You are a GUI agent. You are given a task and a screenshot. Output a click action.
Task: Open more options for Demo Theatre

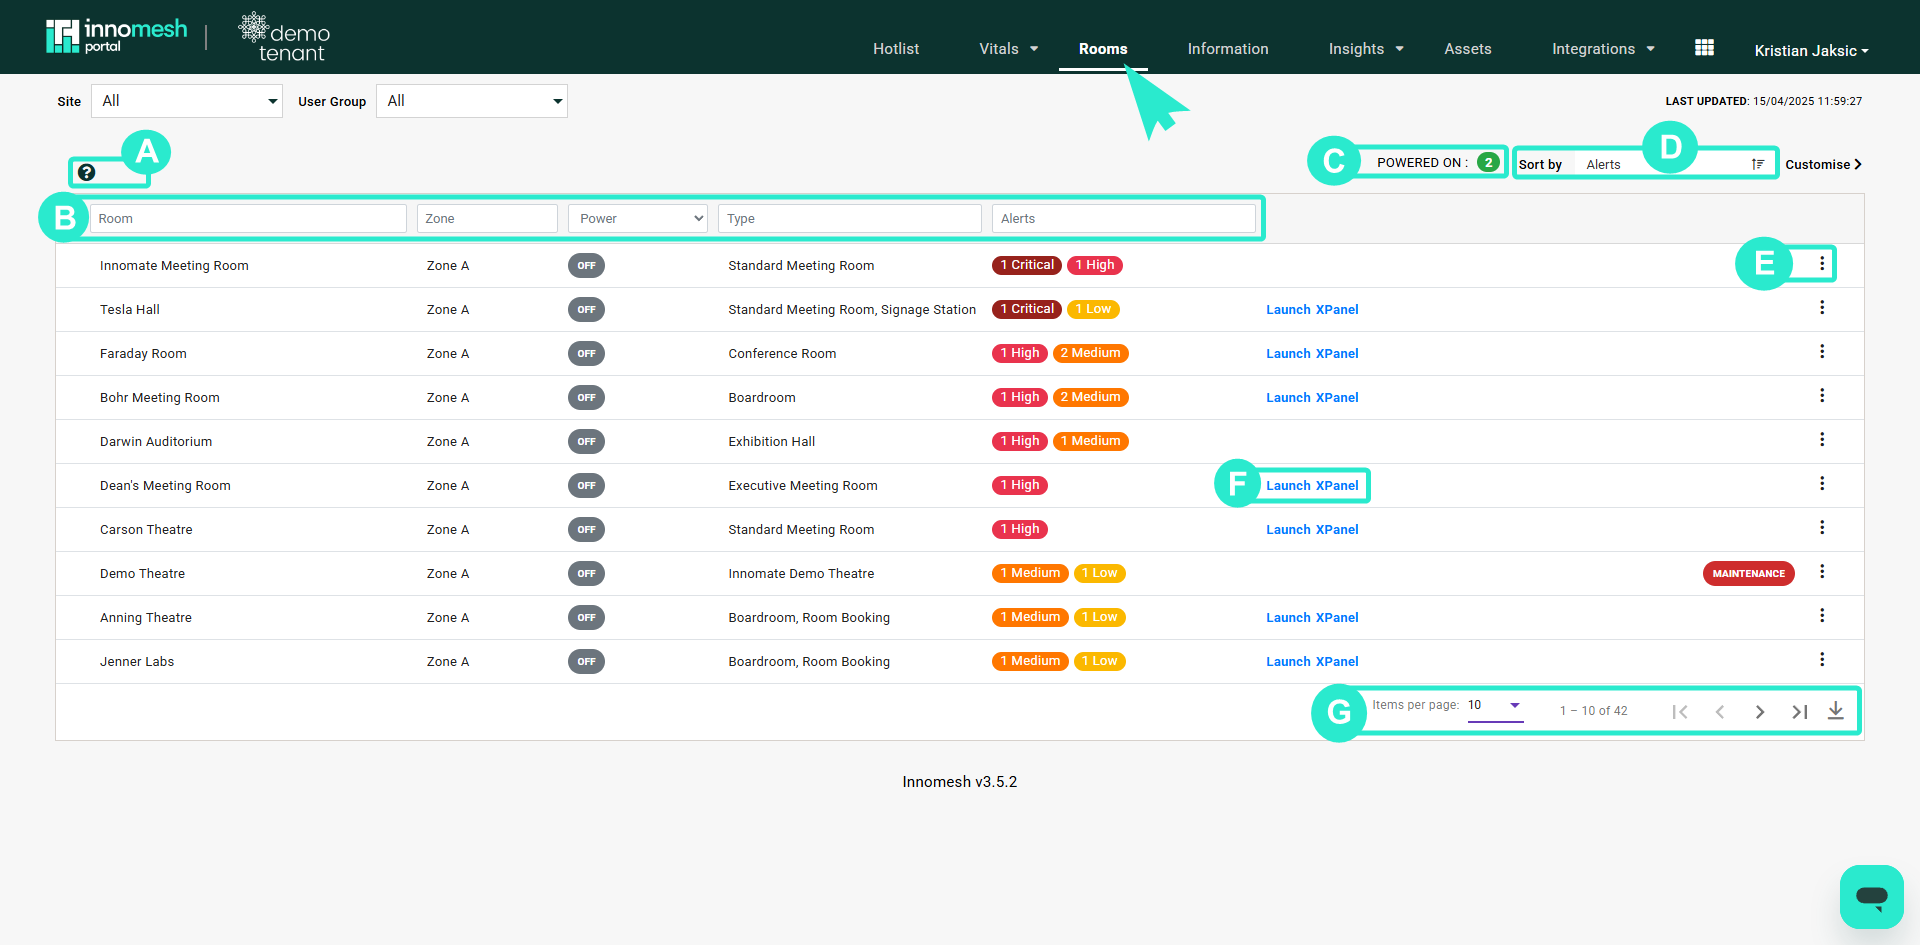(1822, 572)
